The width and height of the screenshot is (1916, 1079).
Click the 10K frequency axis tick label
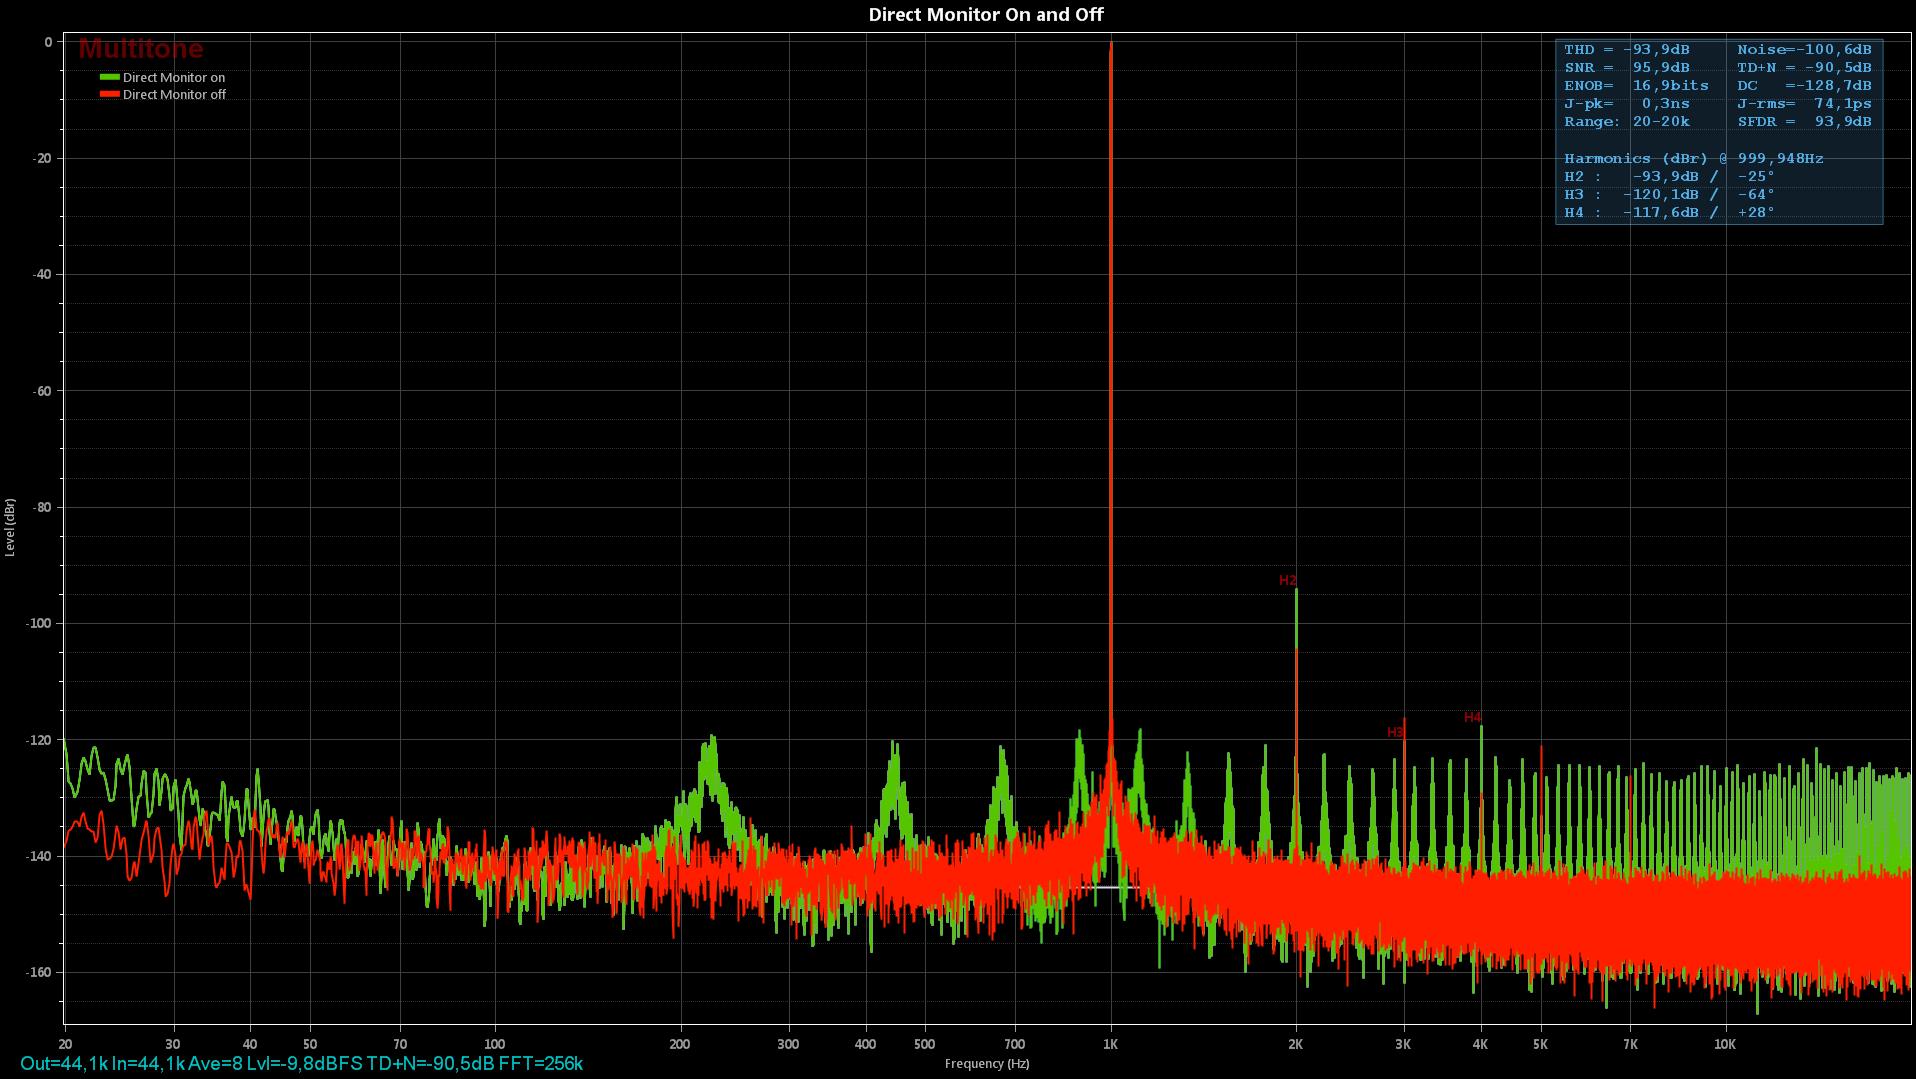(x=1725, y=1044)
